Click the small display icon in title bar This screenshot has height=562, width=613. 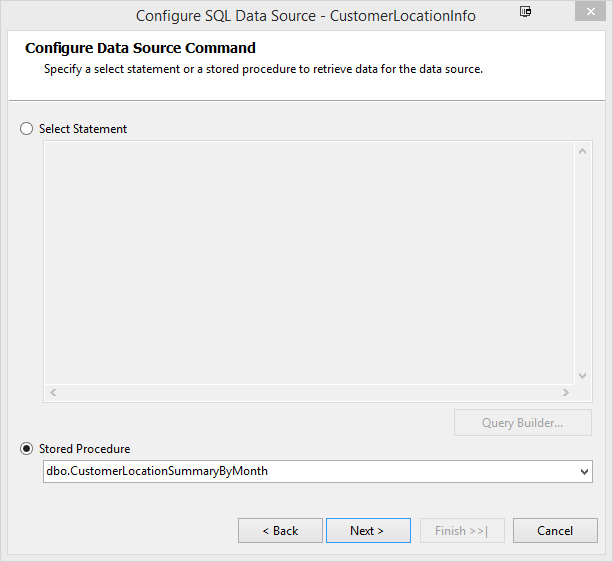coord(526,12)
